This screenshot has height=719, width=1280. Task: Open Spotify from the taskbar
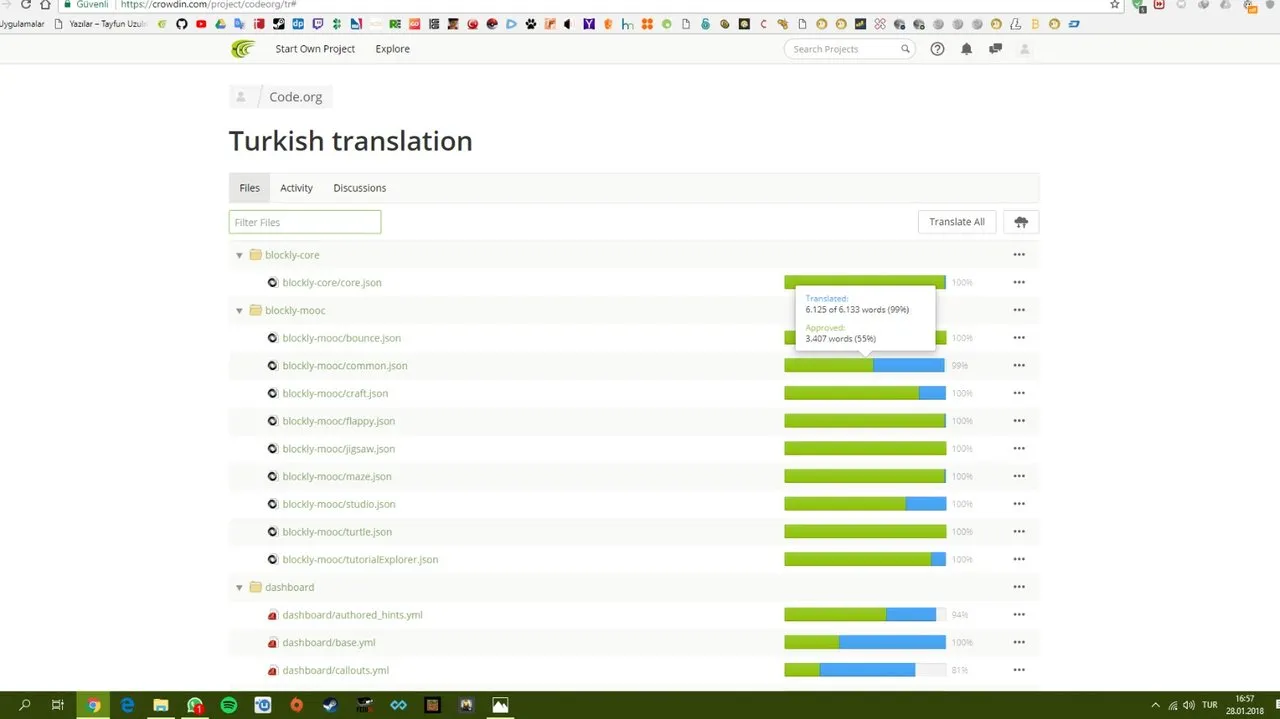tap(229, 705)
